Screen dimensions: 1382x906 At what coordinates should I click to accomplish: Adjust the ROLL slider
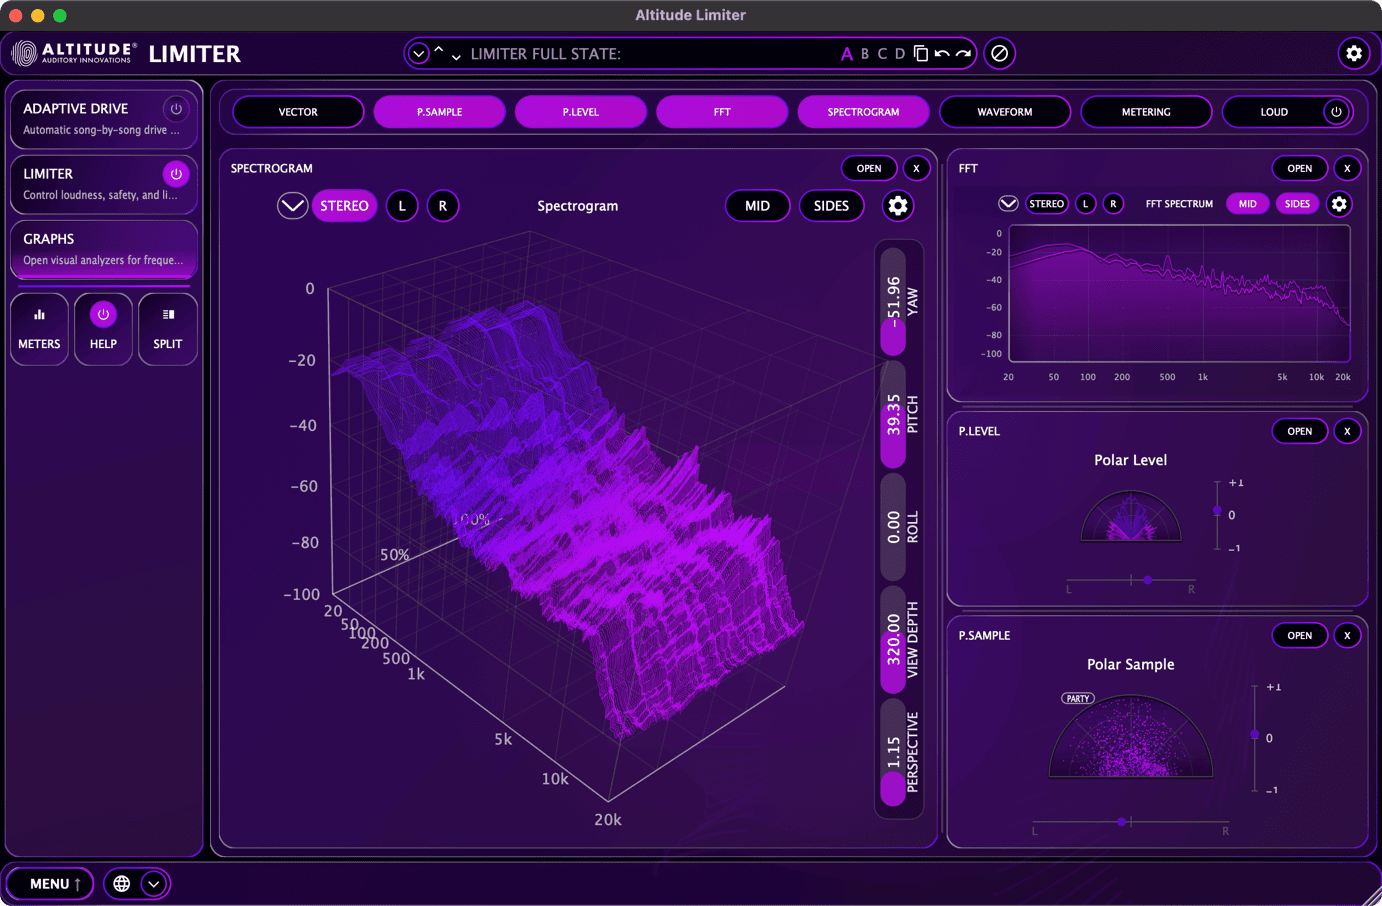pyautogui.click(x=893, y=527)
